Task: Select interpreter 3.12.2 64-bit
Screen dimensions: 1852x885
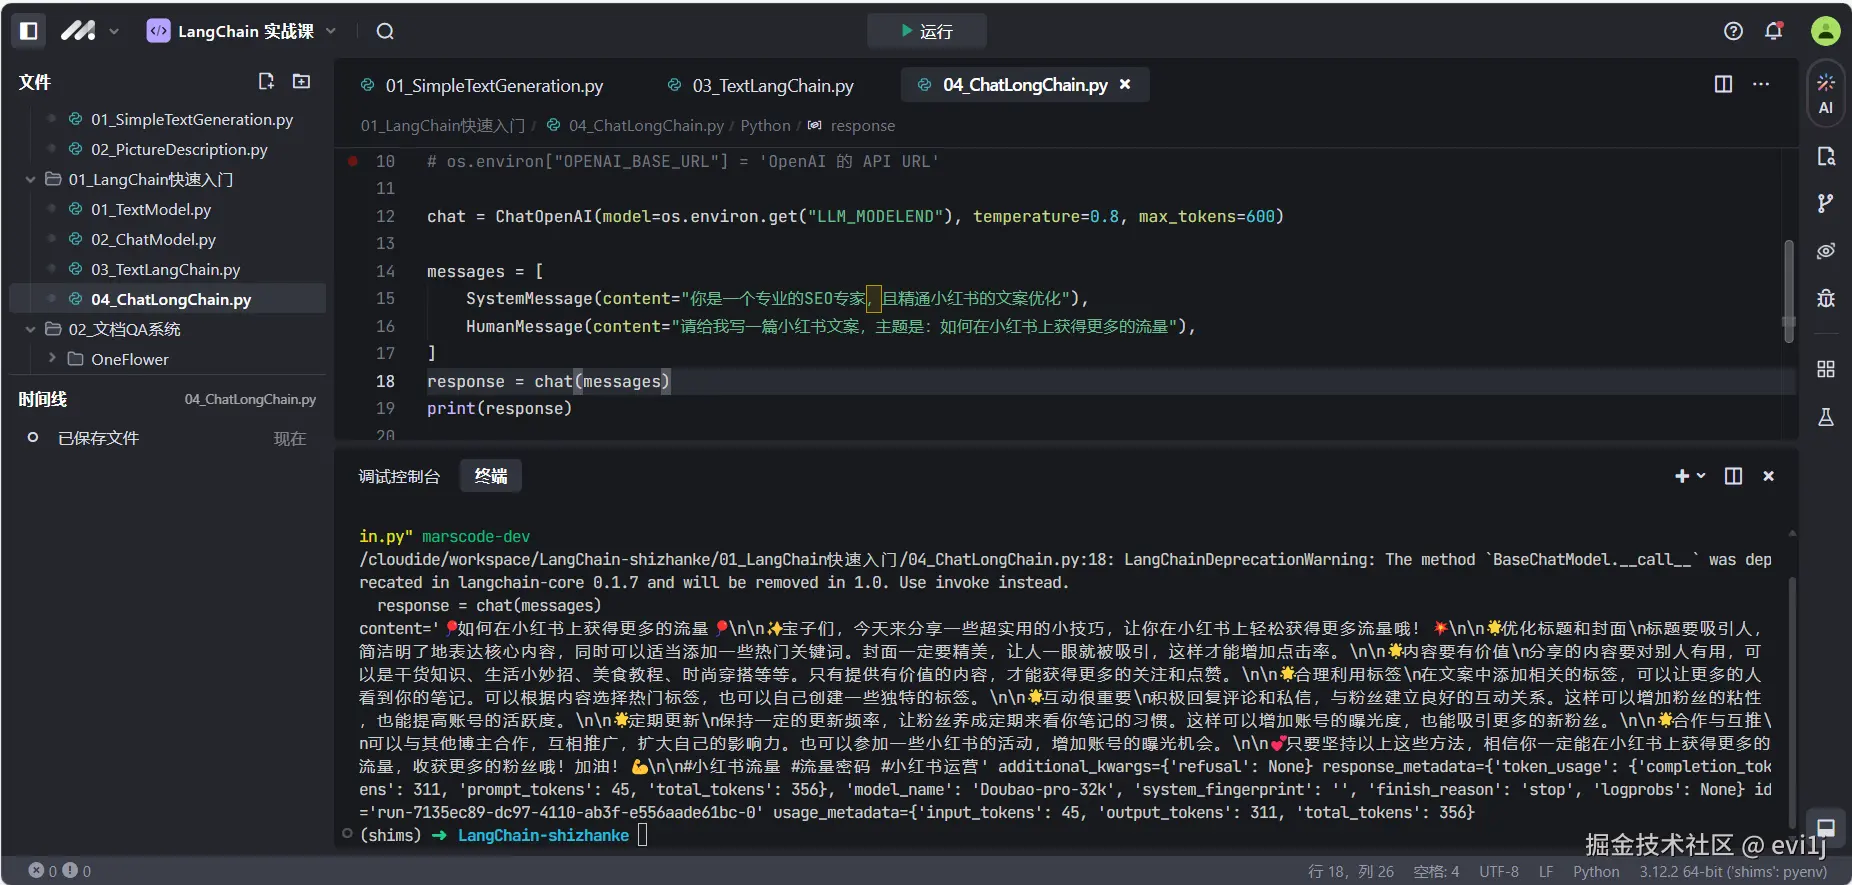Action: [1733, 871]
